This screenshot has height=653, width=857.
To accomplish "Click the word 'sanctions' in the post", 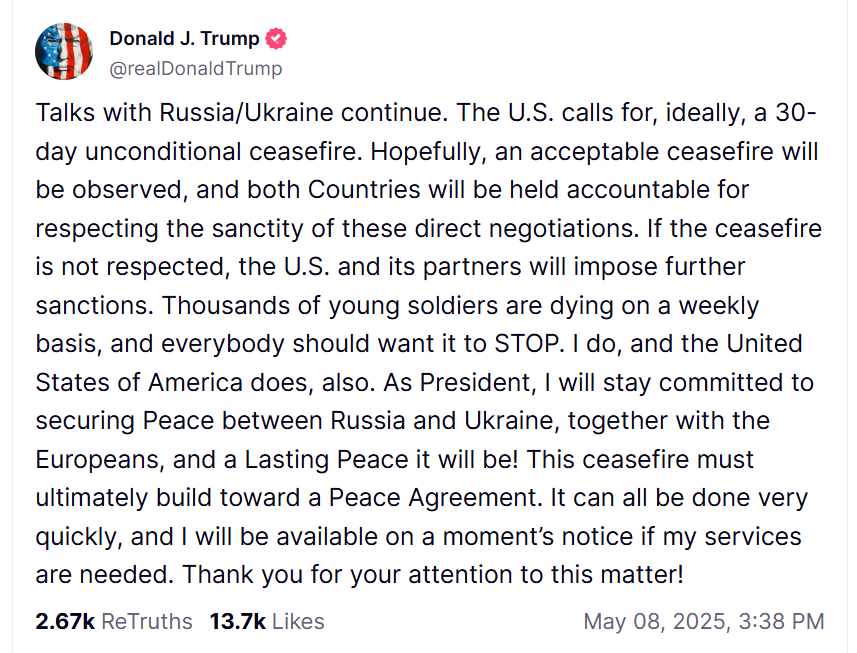I will pos(92,305).
